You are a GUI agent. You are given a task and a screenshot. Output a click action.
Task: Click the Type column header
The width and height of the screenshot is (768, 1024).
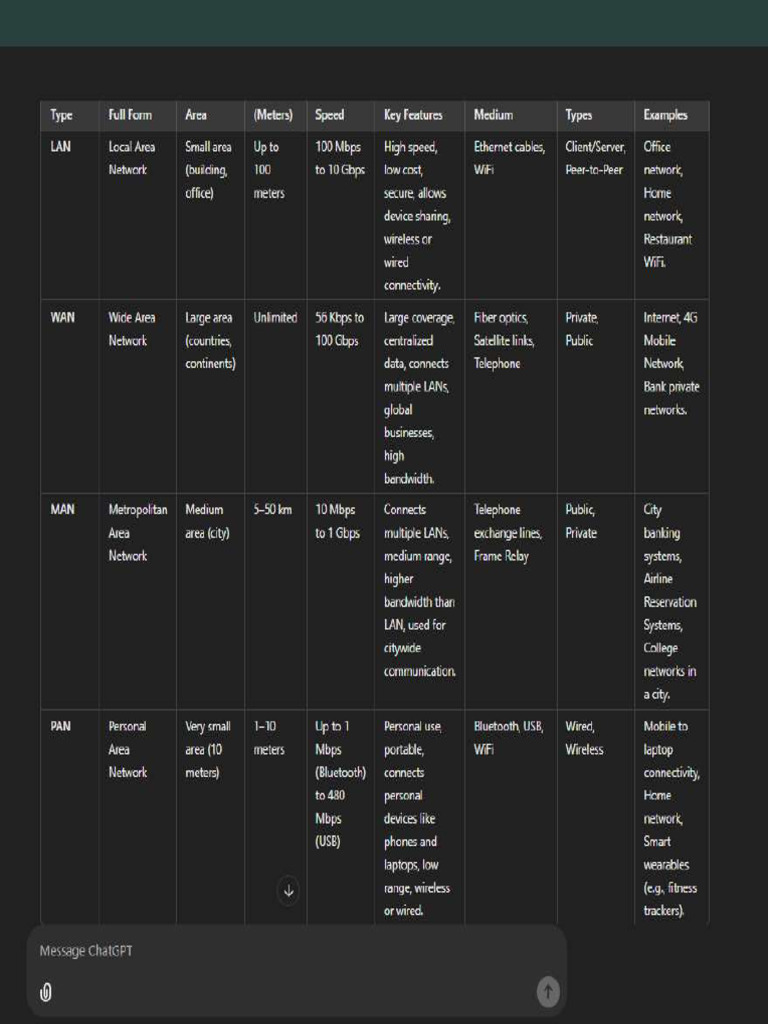coord(62,116)
